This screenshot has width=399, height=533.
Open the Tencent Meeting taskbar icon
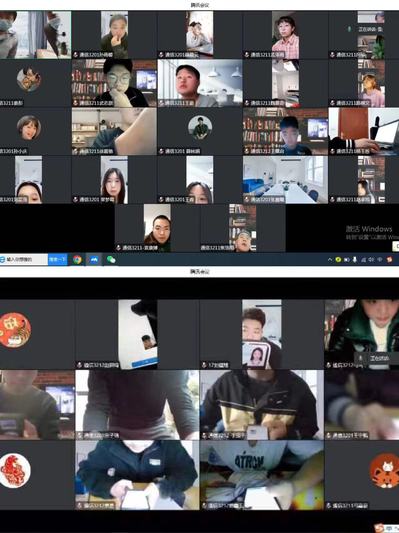(93, 260)
